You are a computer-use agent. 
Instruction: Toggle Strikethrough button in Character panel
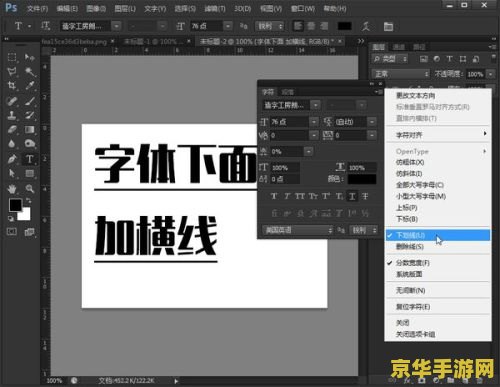pyautogui.click(x=365, y=196)
